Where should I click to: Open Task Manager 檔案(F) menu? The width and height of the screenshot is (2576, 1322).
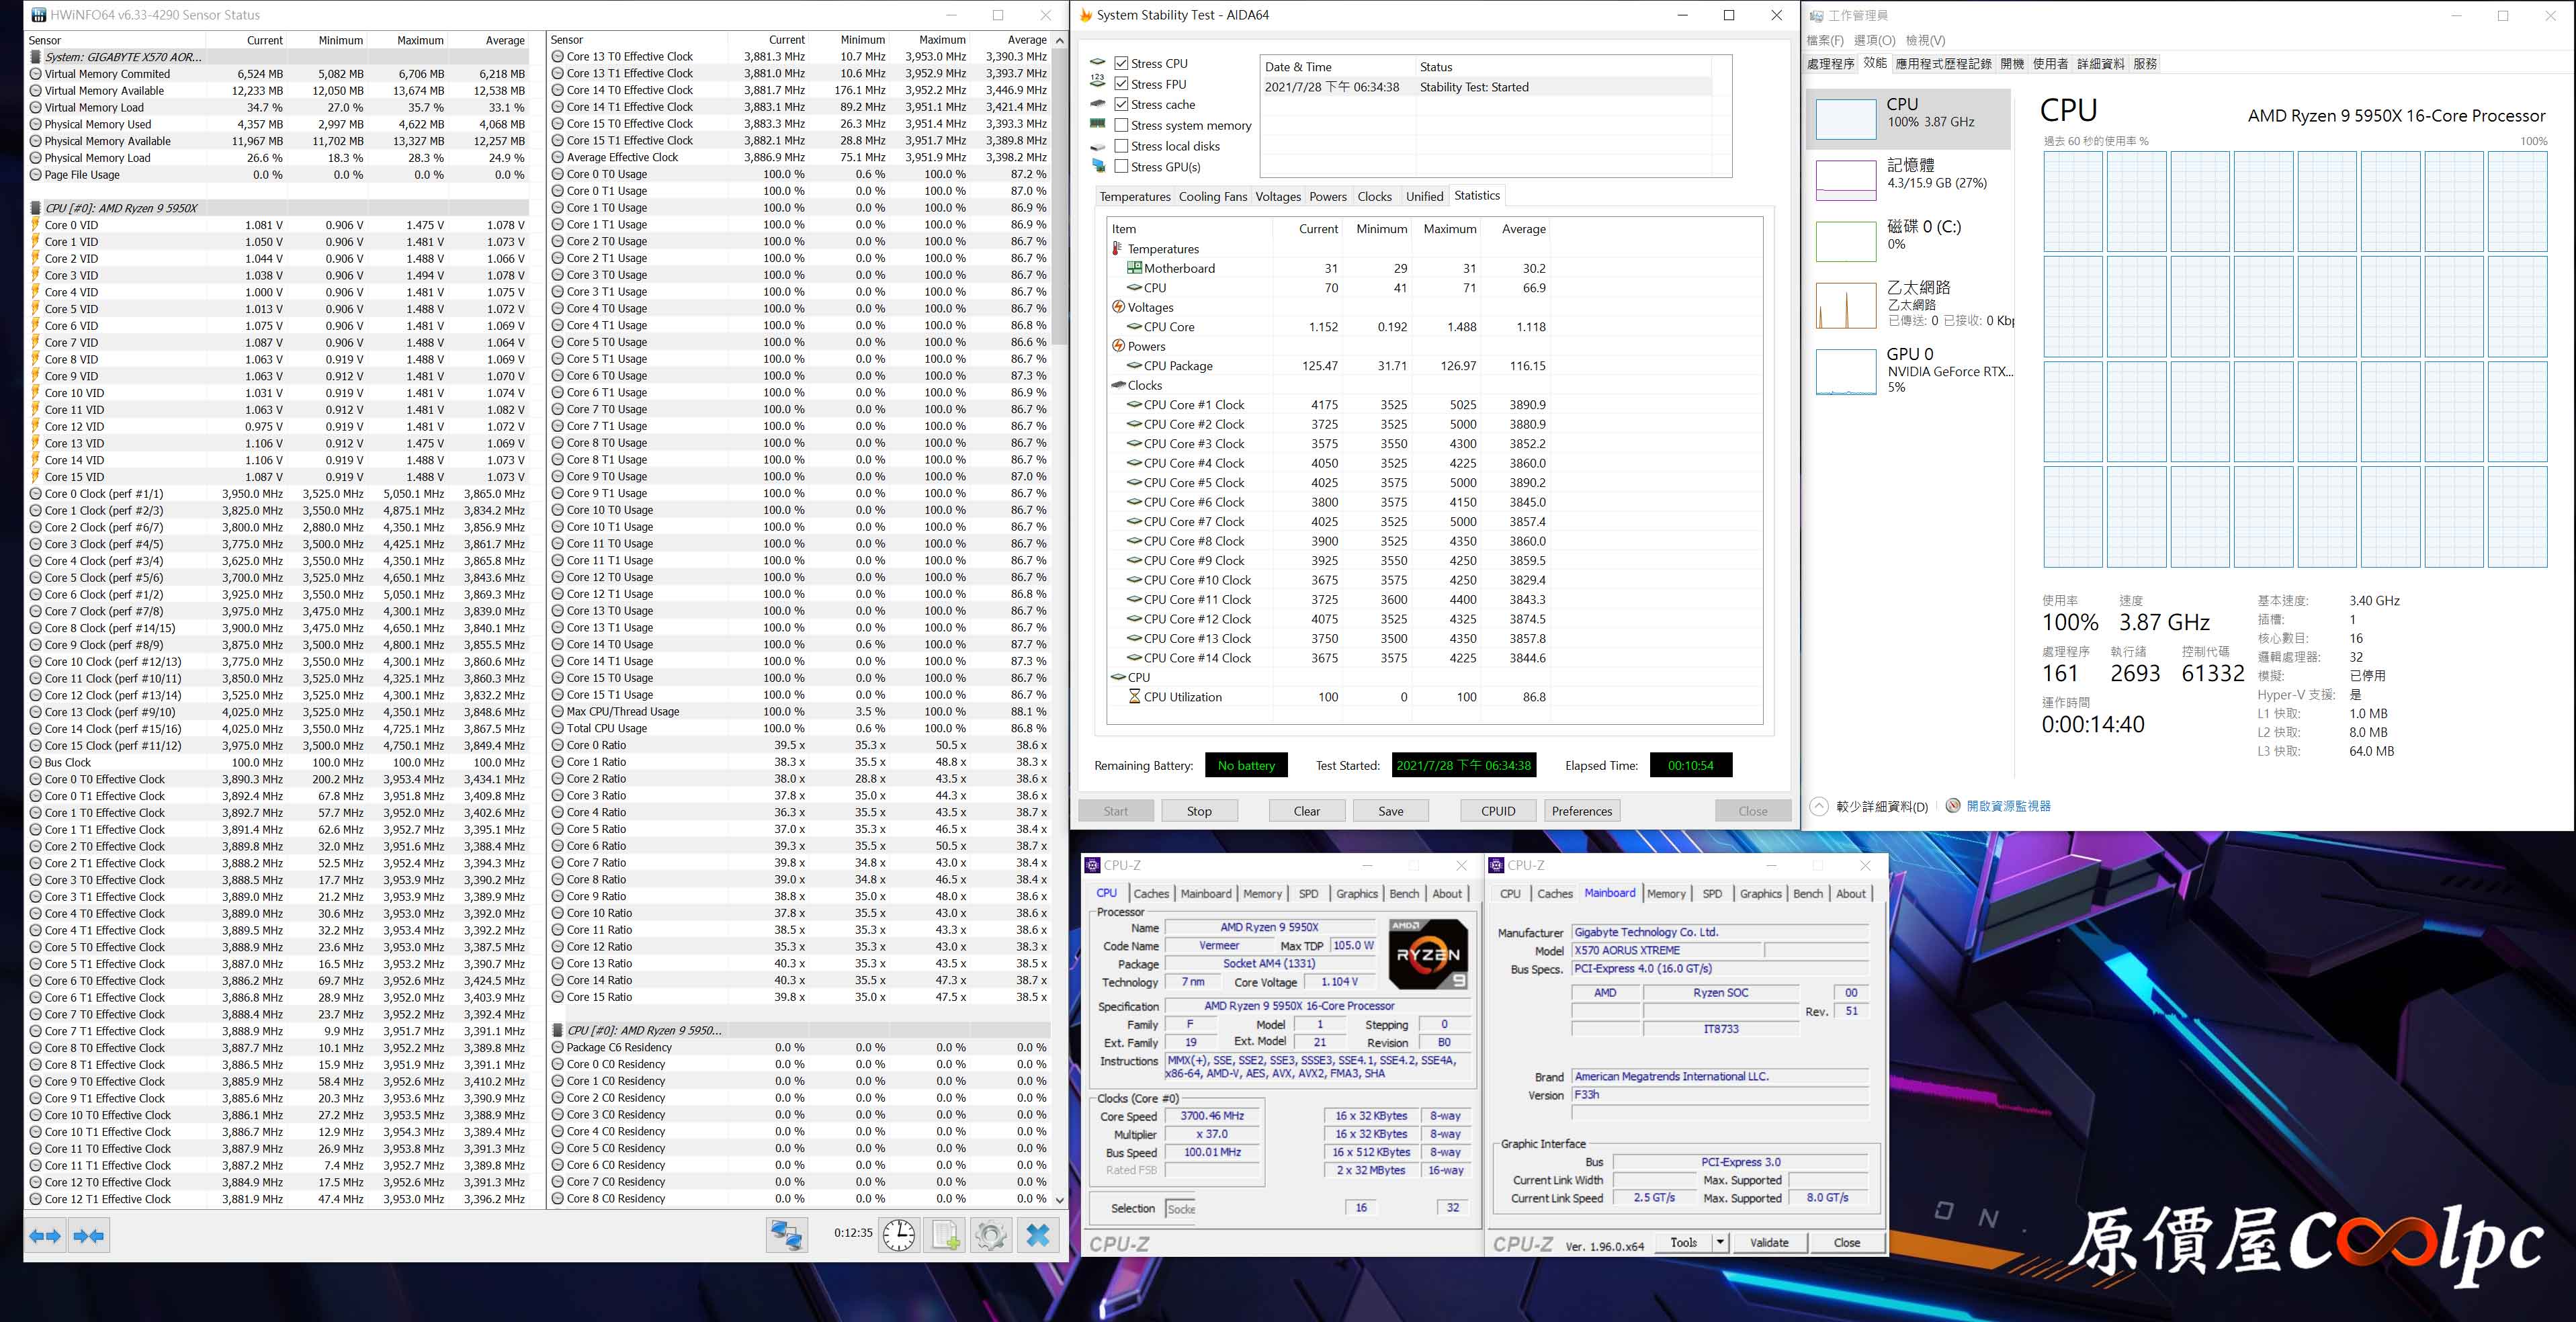pyautogui.click(x=1825, y=40)
